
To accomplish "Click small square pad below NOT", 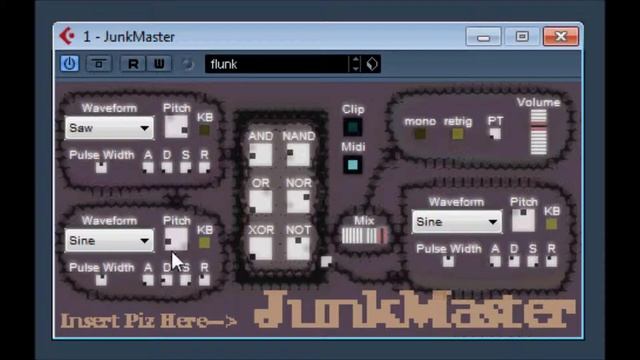I will click(326, 262).
